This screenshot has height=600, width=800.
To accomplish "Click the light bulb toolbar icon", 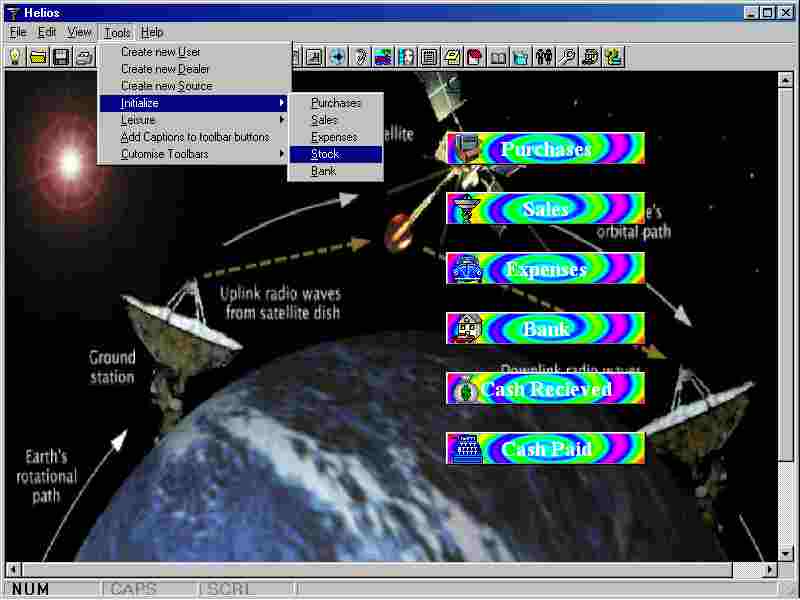I will click(15, 57).
